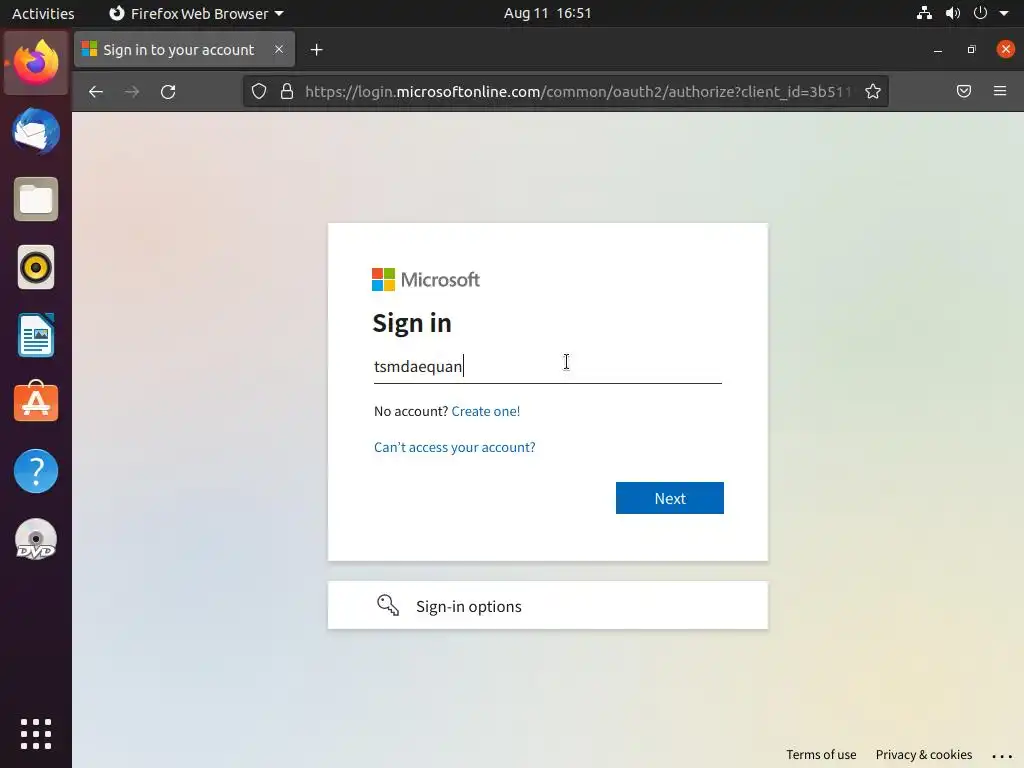Open Help from the dock
Viewport: 1024px width, 768px height.
coord(36,471)
